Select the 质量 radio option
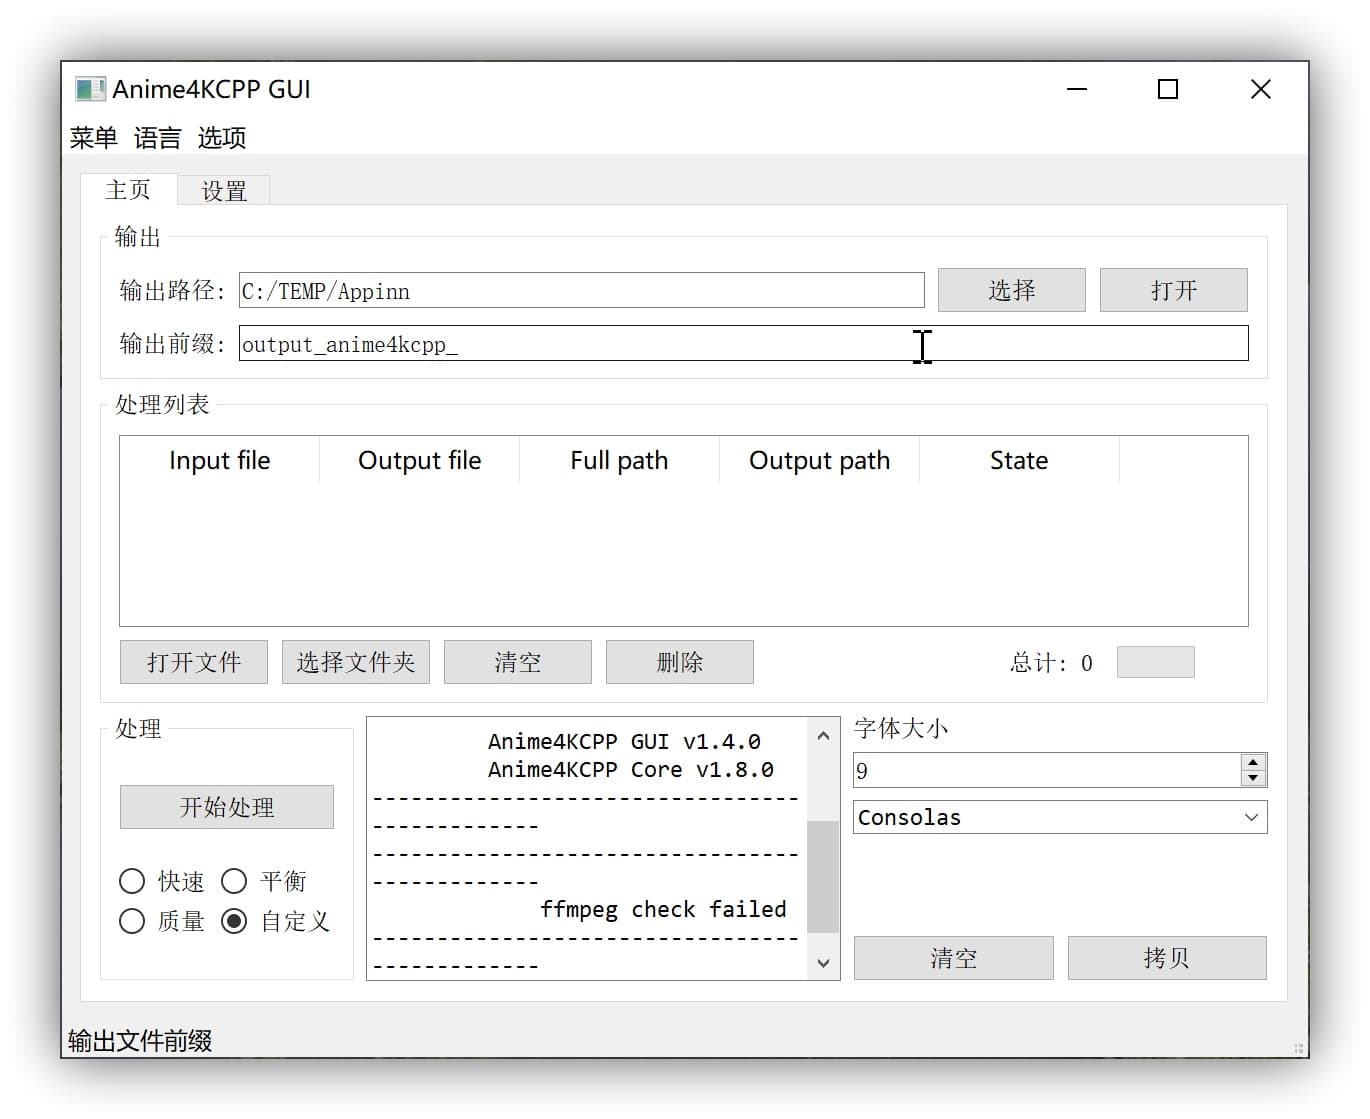 pos(161,921)
